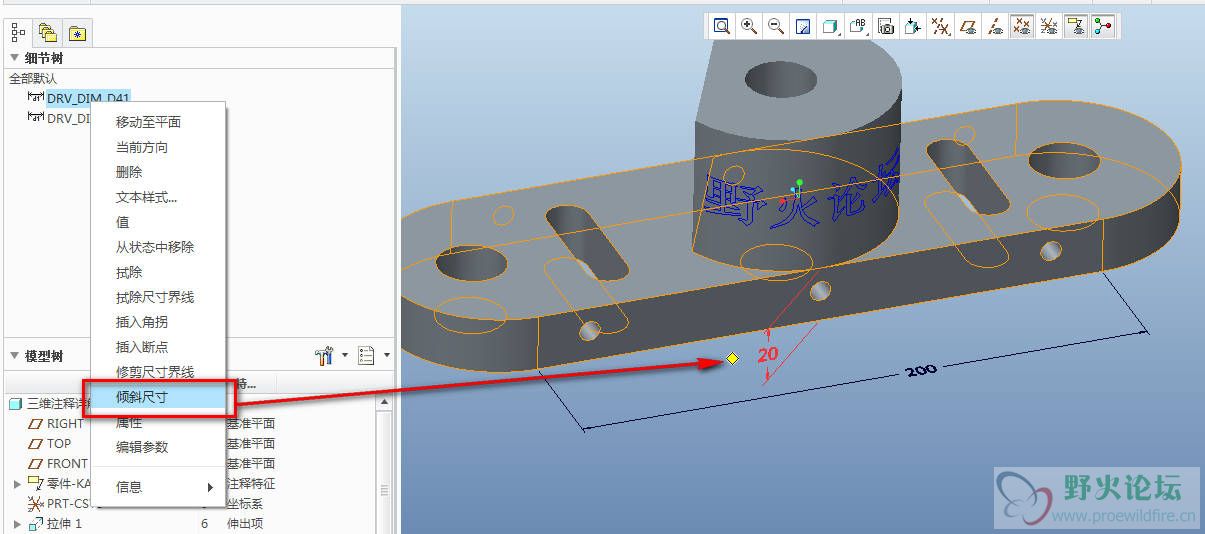Choose 拭除尺寸界线 from the context menu
The height and width of the screenshot is (534, 1205).
159,297
